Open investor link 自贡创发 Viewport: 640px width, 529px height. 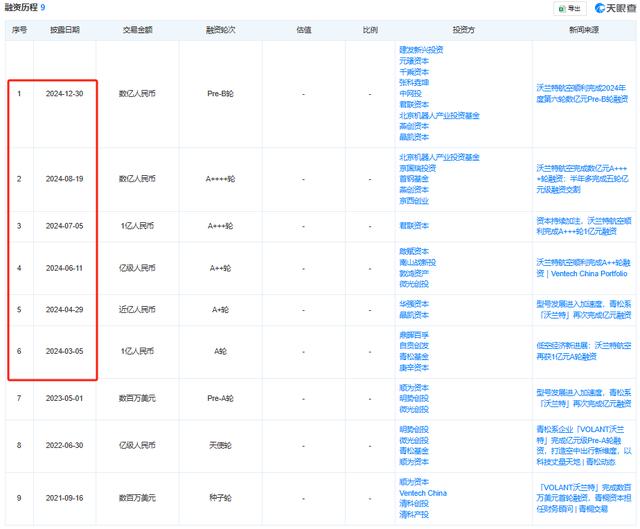tap(414, 346)
